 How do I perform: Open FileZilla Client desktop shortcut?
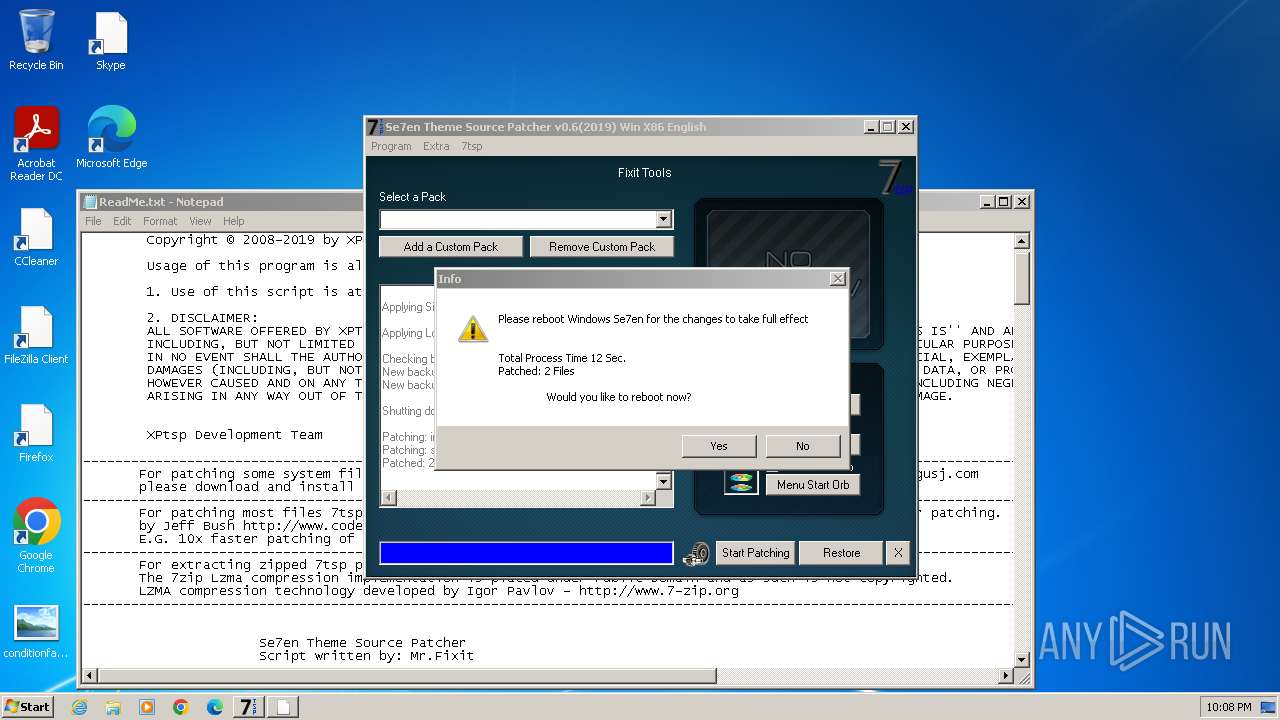pos(36,335)
